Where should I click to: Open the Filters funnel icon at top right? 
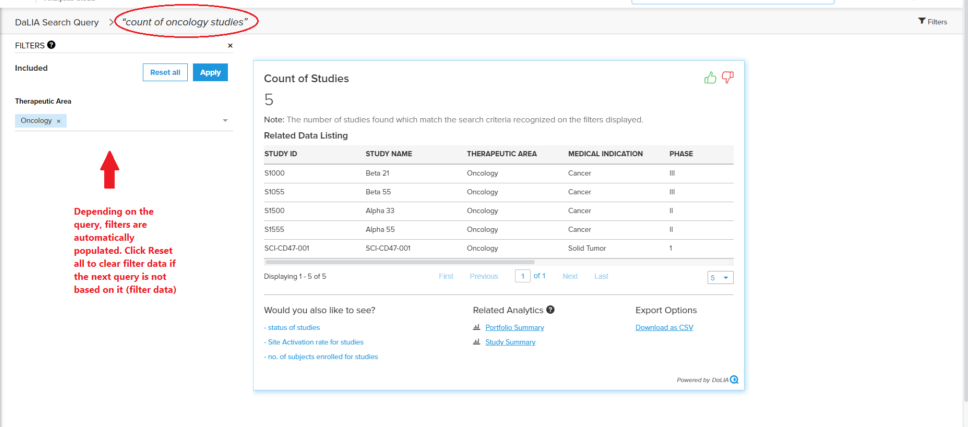tap(922, 22)
